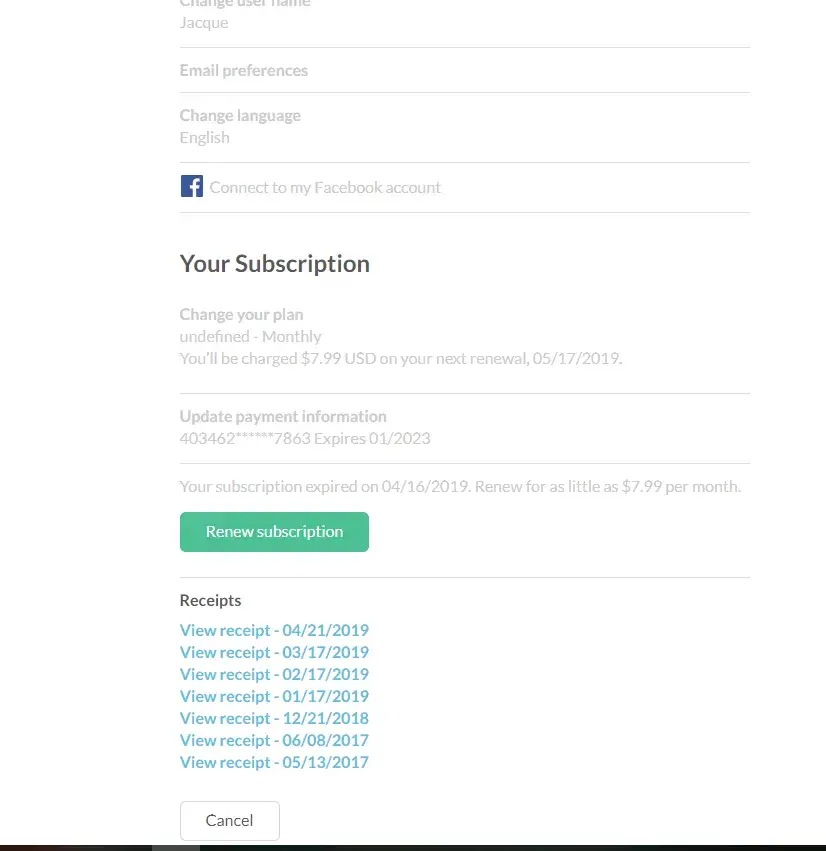The image size is (826, 851).
Task: Click Change your plan option
Action: [x=241, y=314]
